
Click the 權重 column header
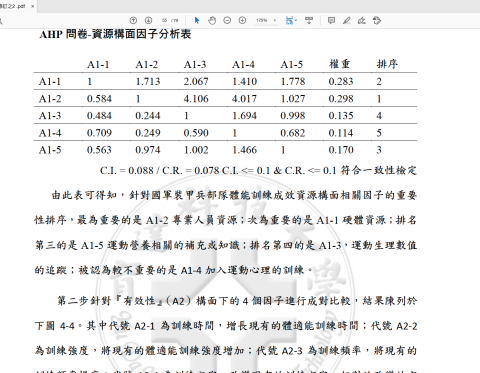(340, 64)
